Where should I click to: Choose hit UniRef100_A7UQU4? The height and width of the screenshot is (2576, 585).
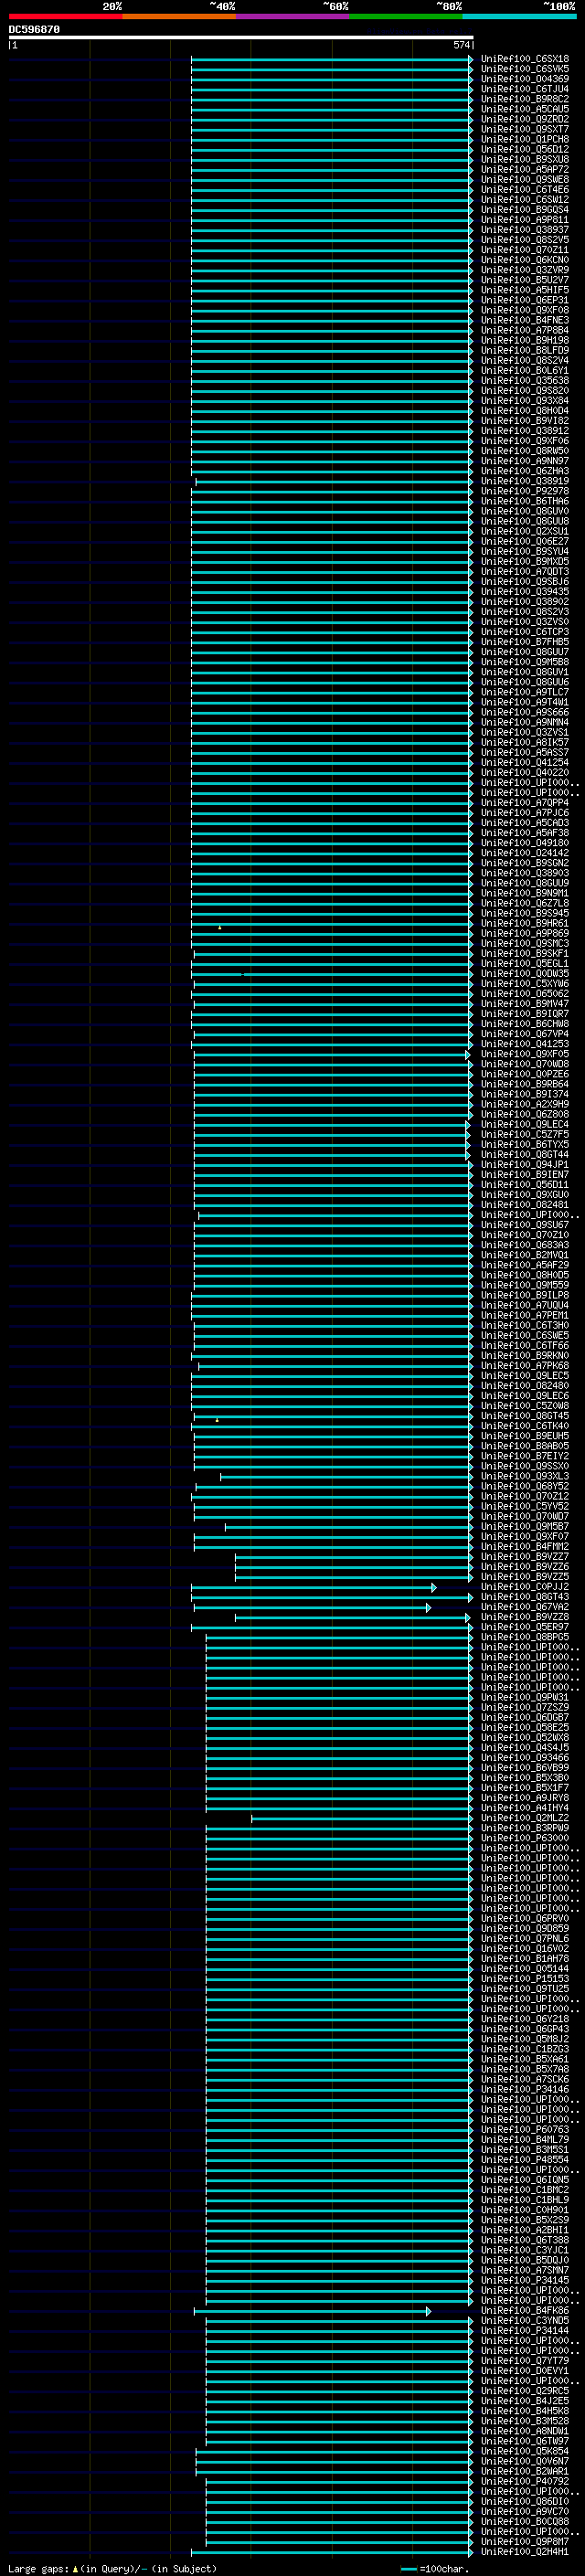[525, 1305]
